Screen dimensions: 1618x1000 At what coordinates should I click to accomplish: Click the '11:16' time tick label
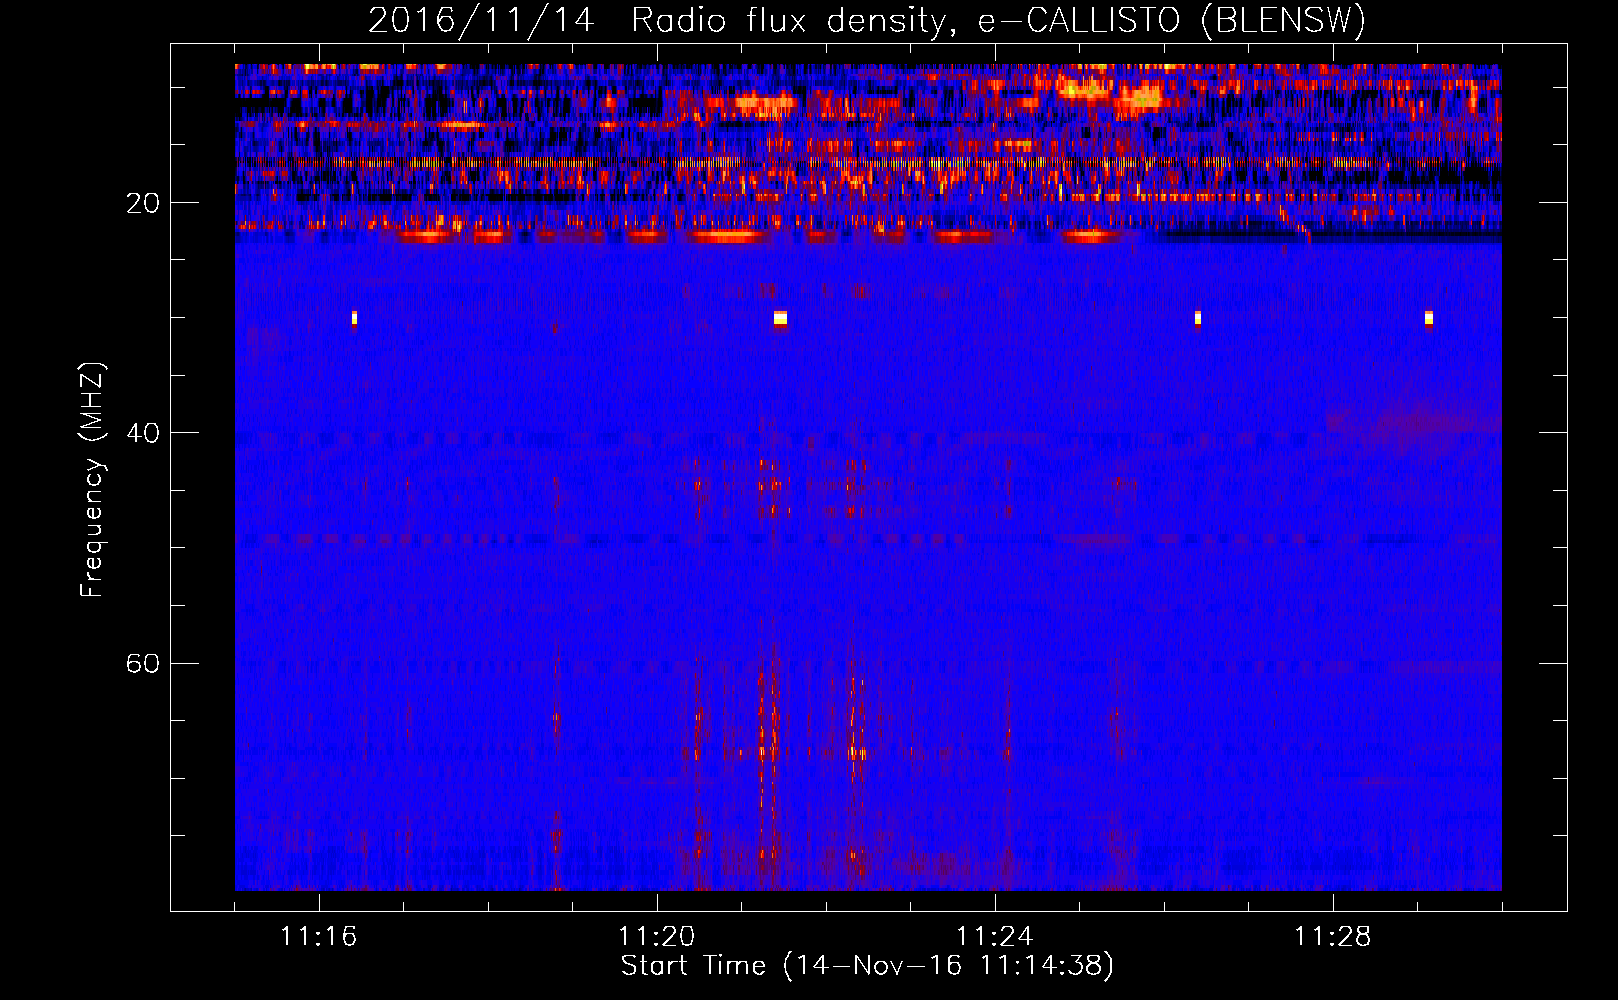pos(319,937)
